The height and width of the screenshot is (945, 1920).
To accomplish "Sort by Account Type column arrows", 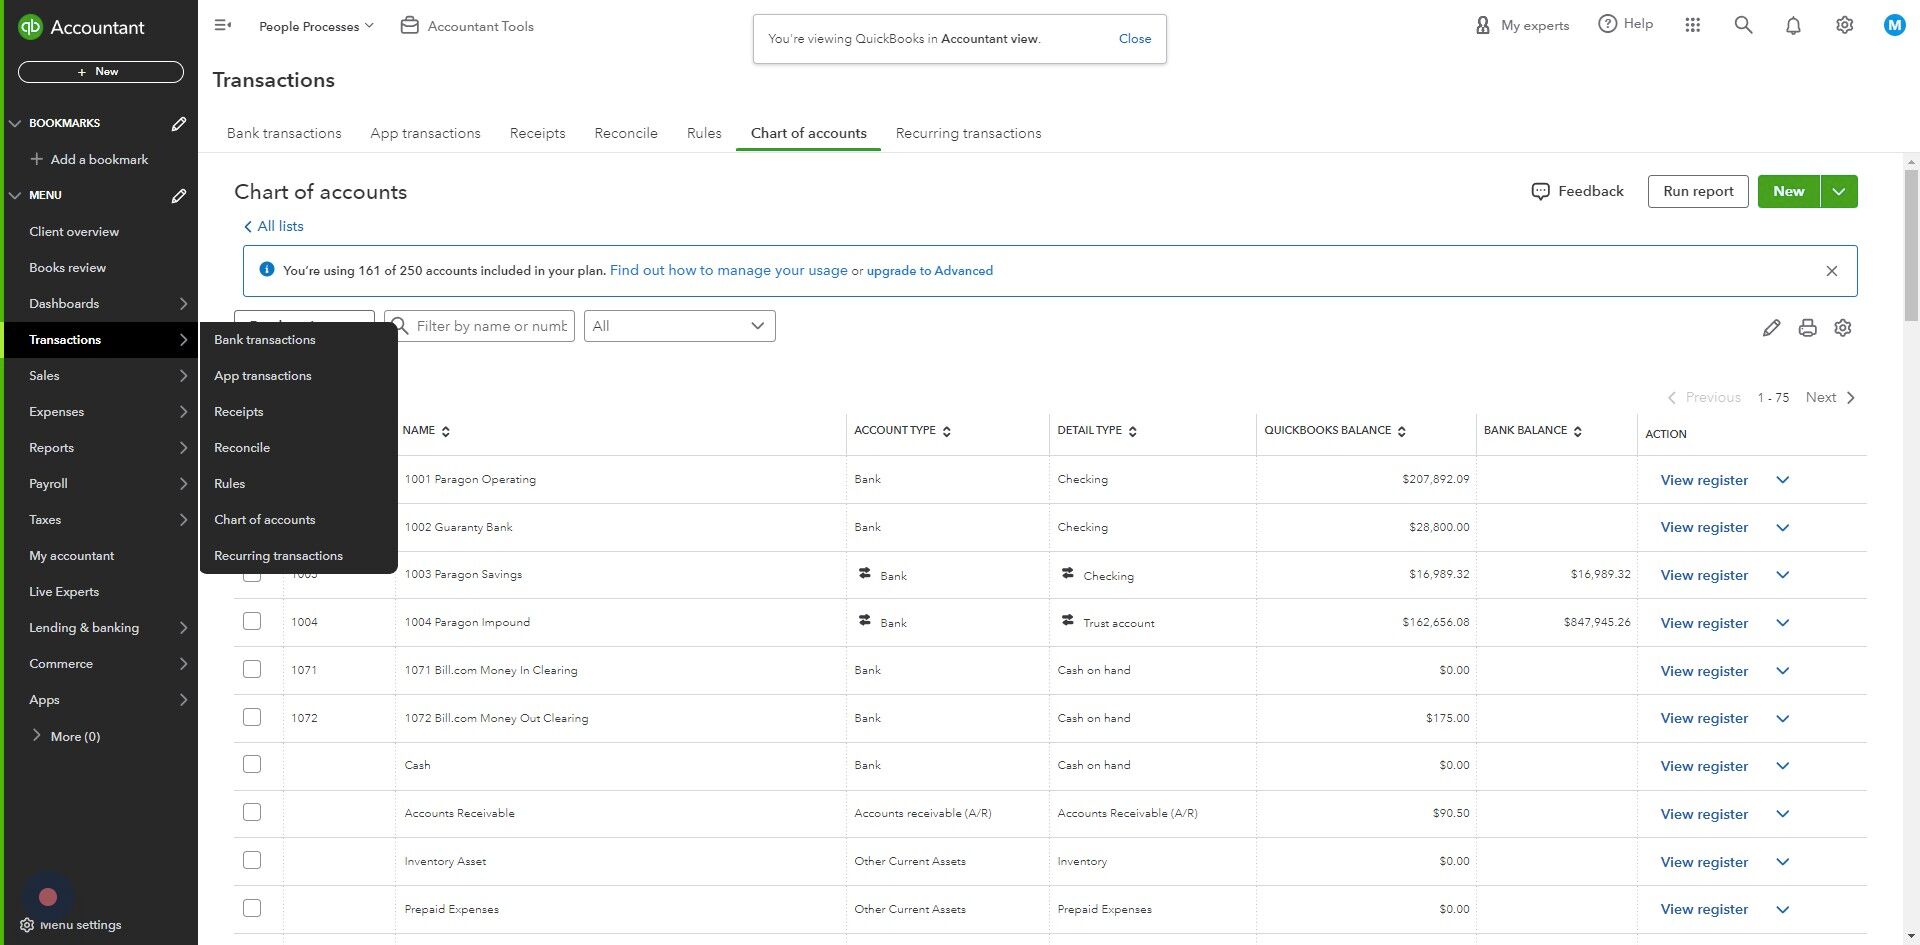I will (947, 431).
